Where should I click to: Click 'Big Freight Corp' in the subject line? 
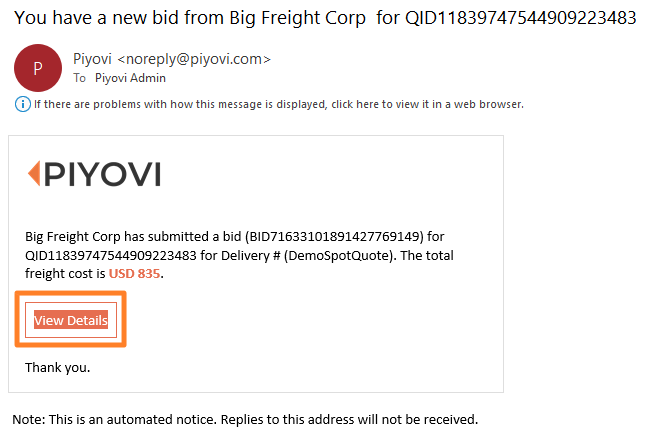pyautogui.click(x=297, y=18)
